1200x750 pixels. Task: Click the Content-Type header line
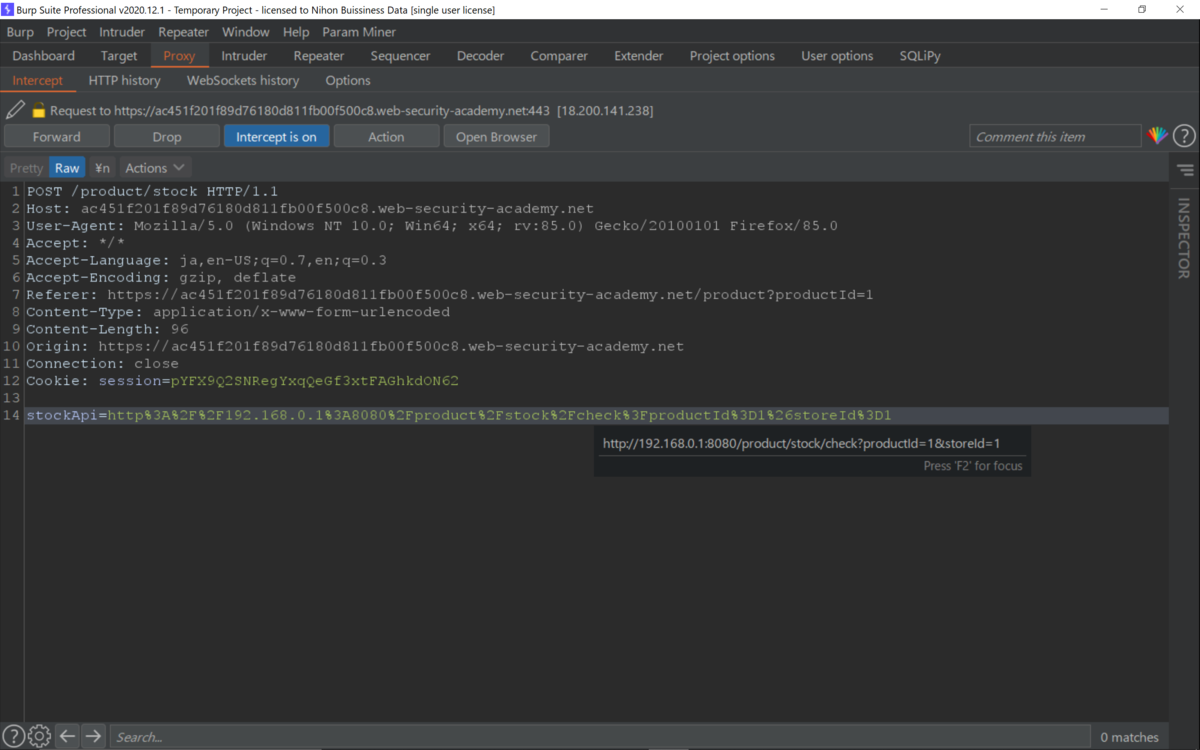coord(238,311)
